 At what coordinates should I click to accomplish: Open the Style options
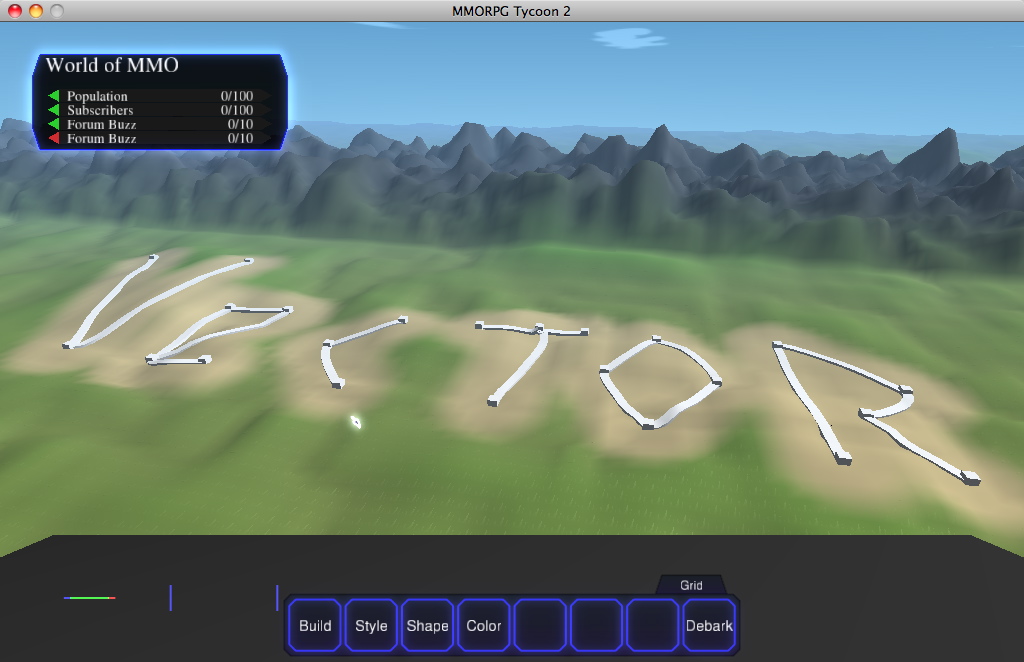coord(371,625)
